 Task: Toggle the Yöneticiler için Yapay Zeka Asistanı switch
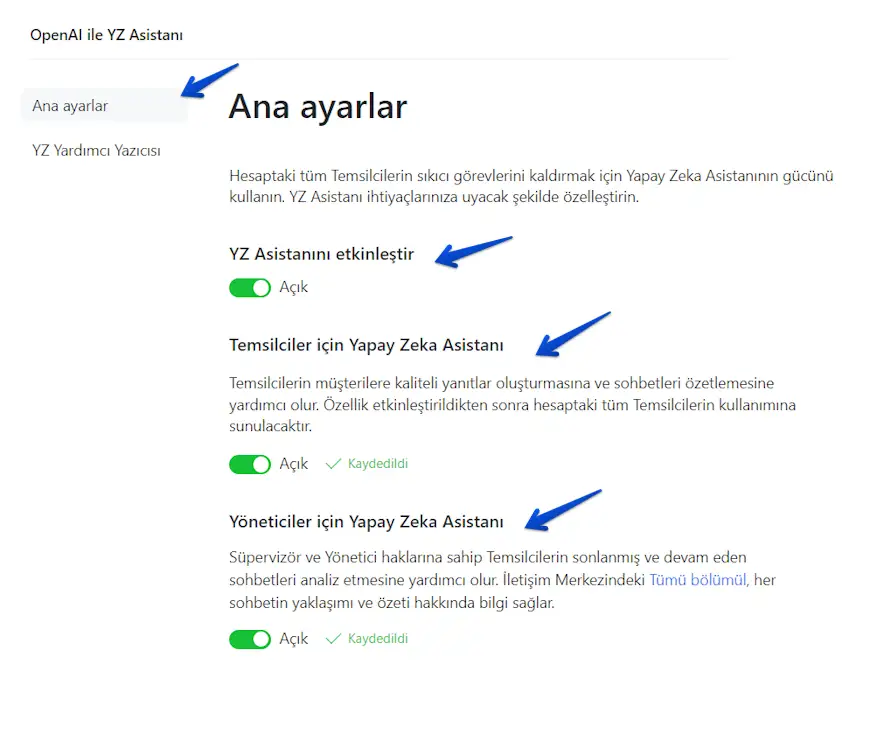250,639
